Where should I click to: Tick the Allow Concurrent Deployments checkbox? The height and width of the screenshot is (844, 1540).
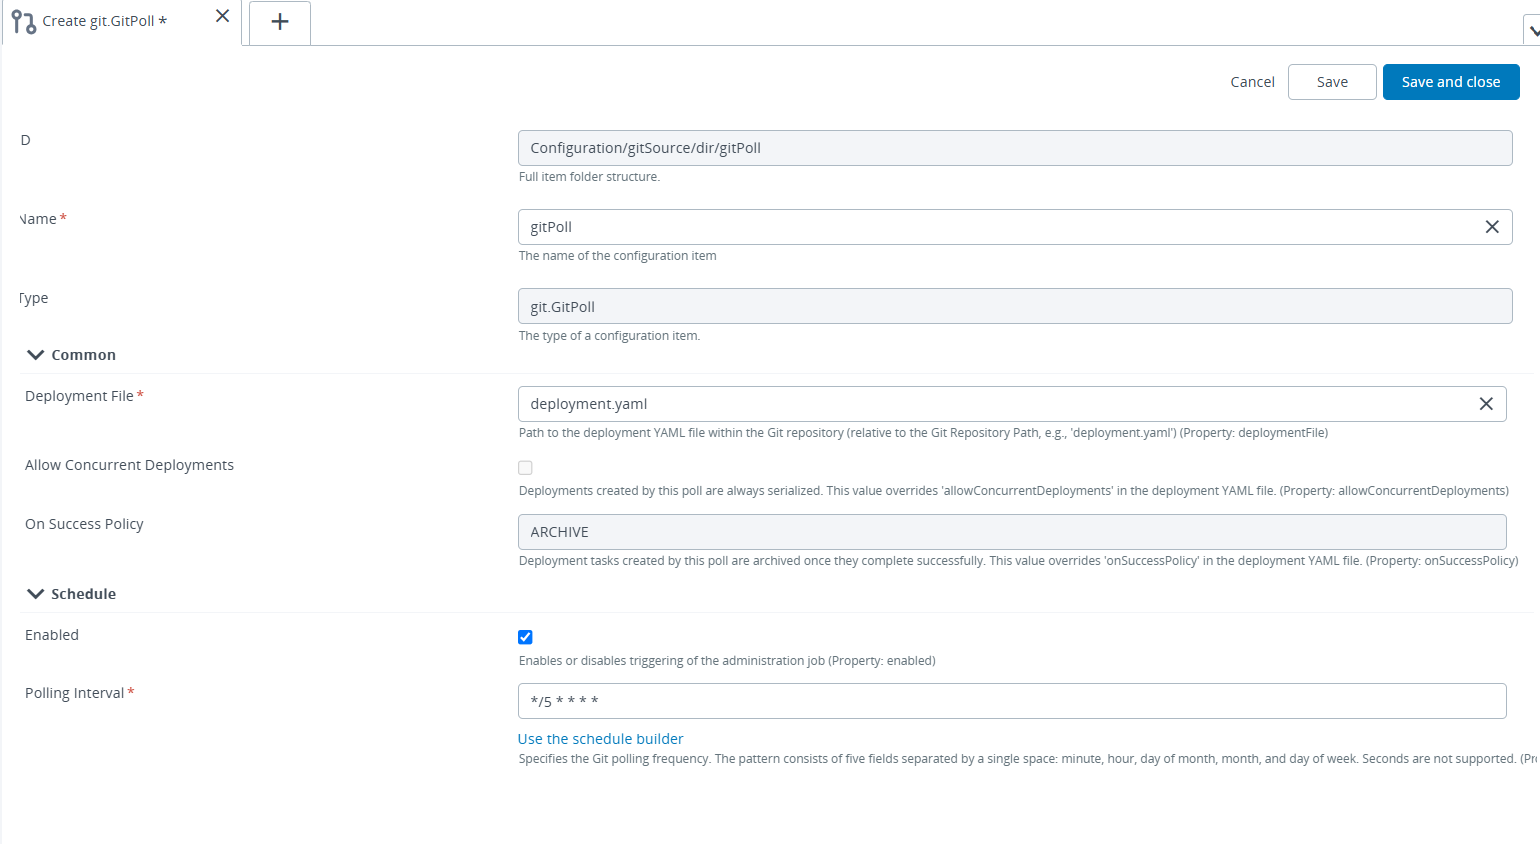[525, 468]
